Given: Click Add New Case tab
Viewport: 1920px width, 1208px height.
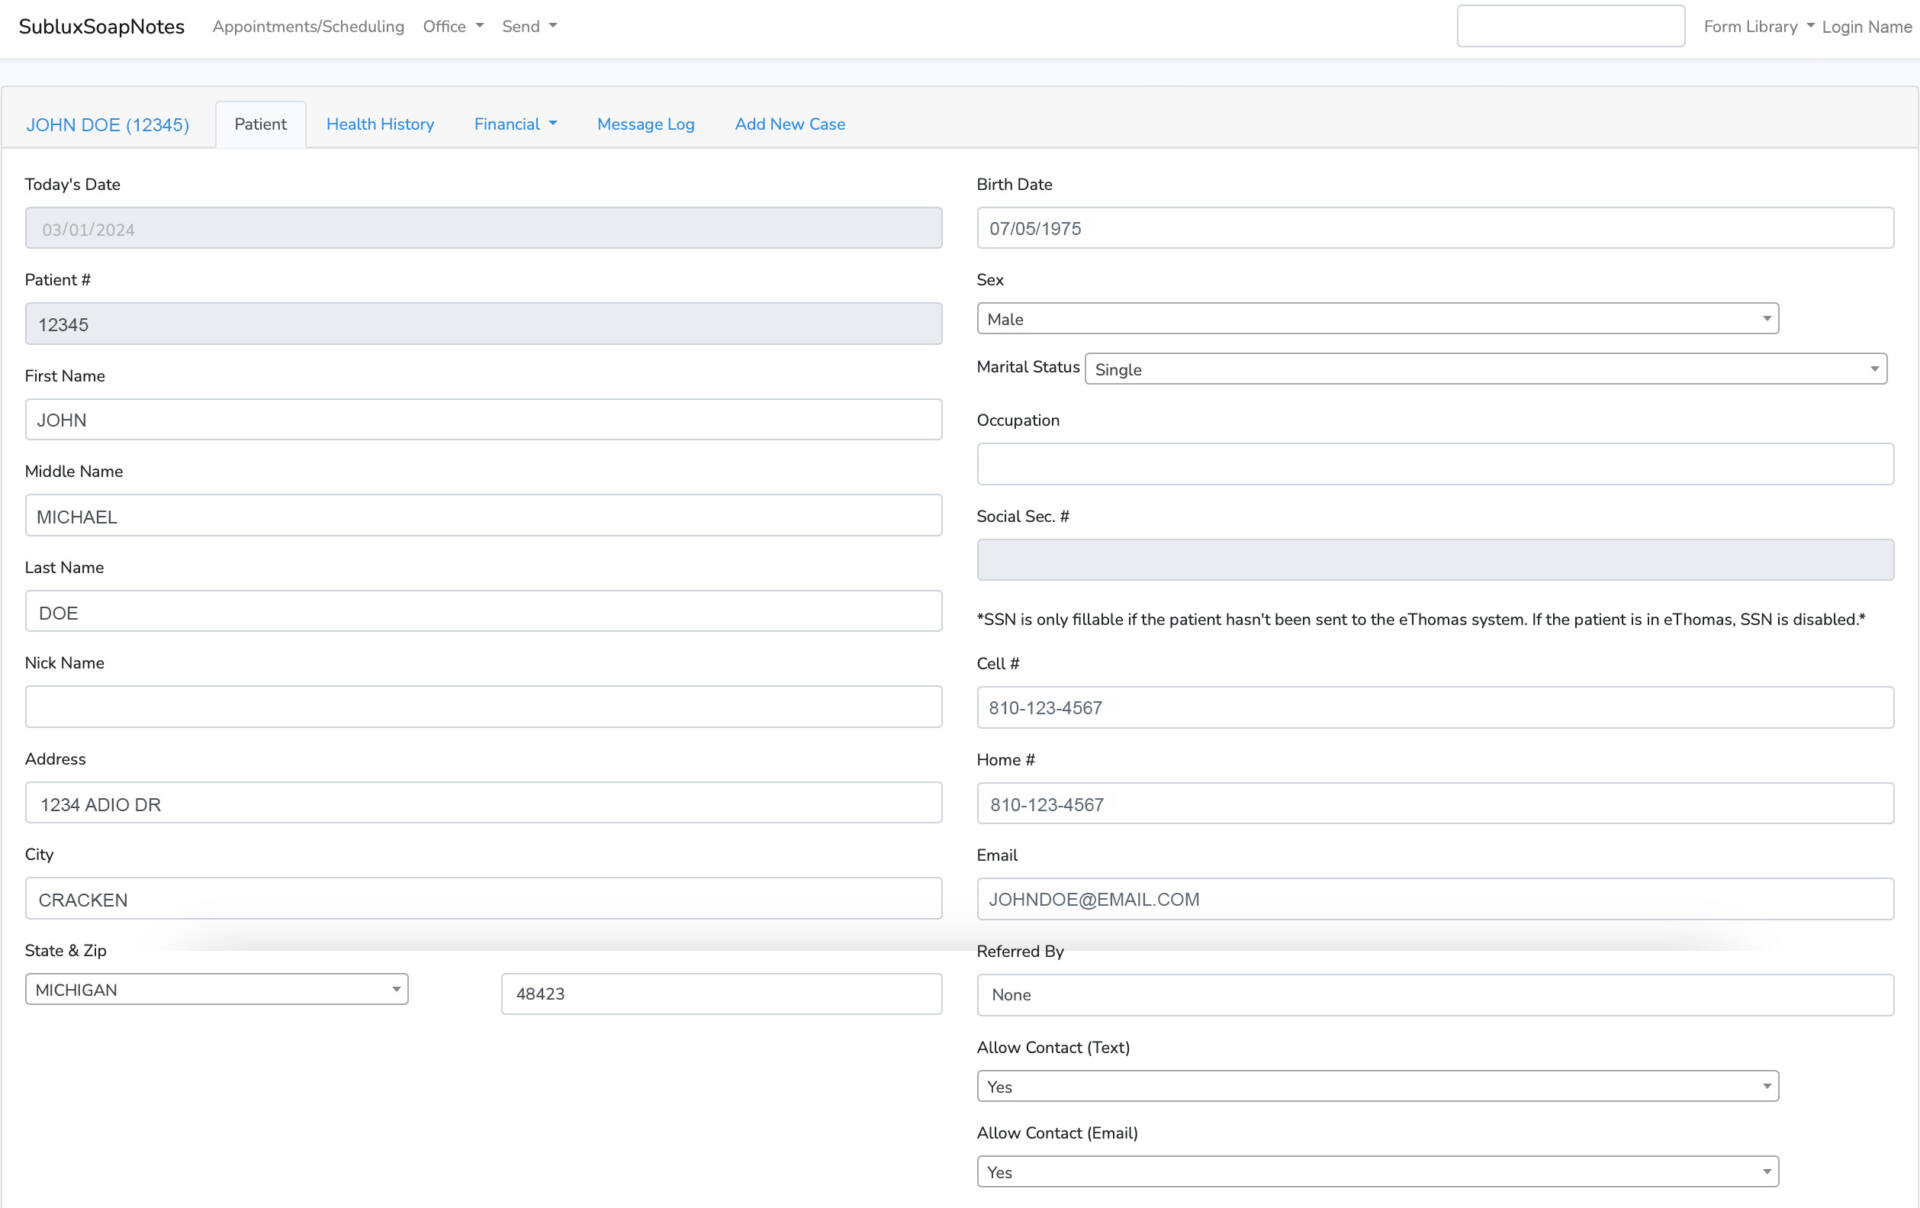Looking at the screenshot, I should (x=790, y=124).
